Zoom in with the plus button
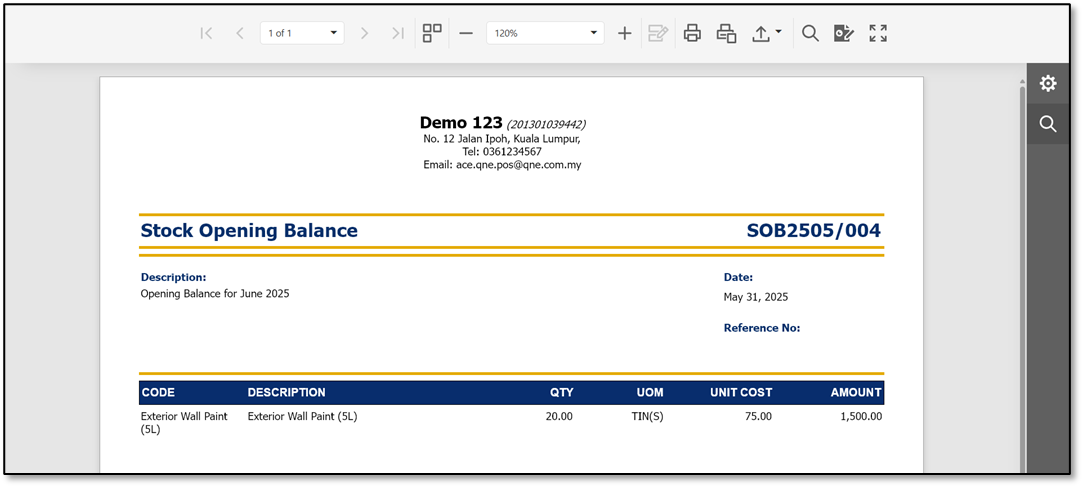1084x487 pixels. 624,33
